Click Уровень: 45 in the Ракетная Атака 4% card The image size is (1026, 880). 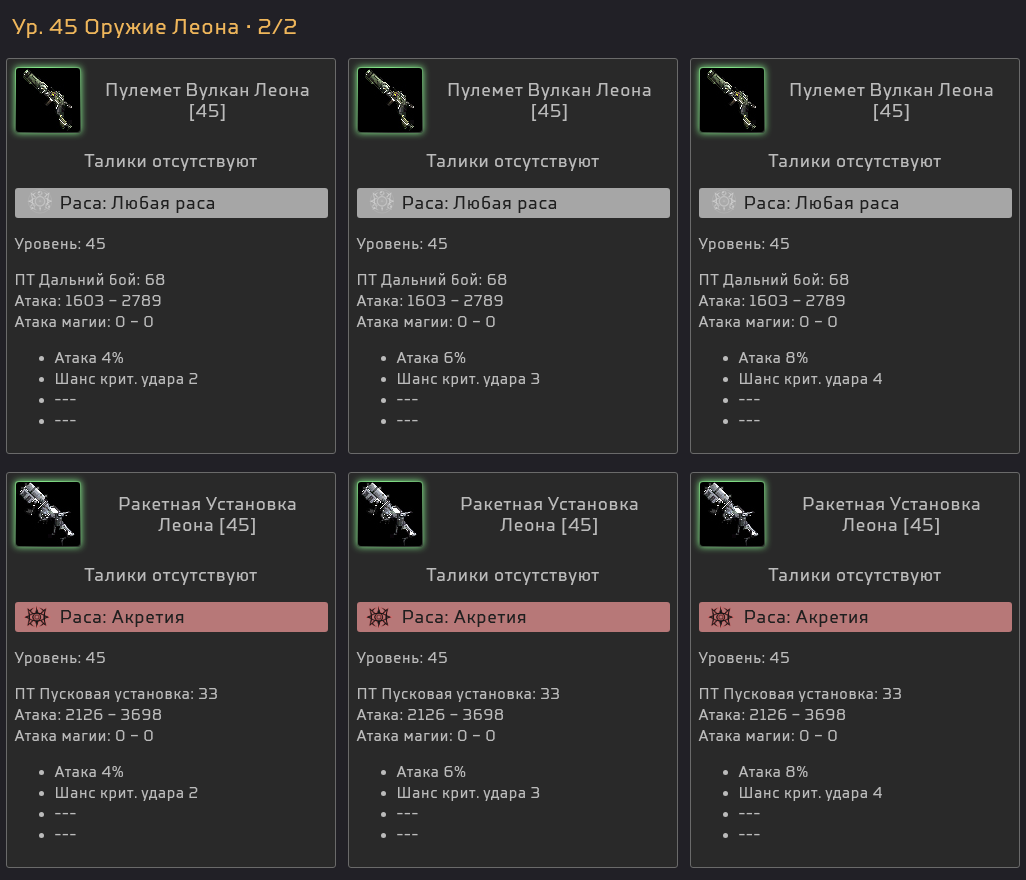[x=60, y=658]
